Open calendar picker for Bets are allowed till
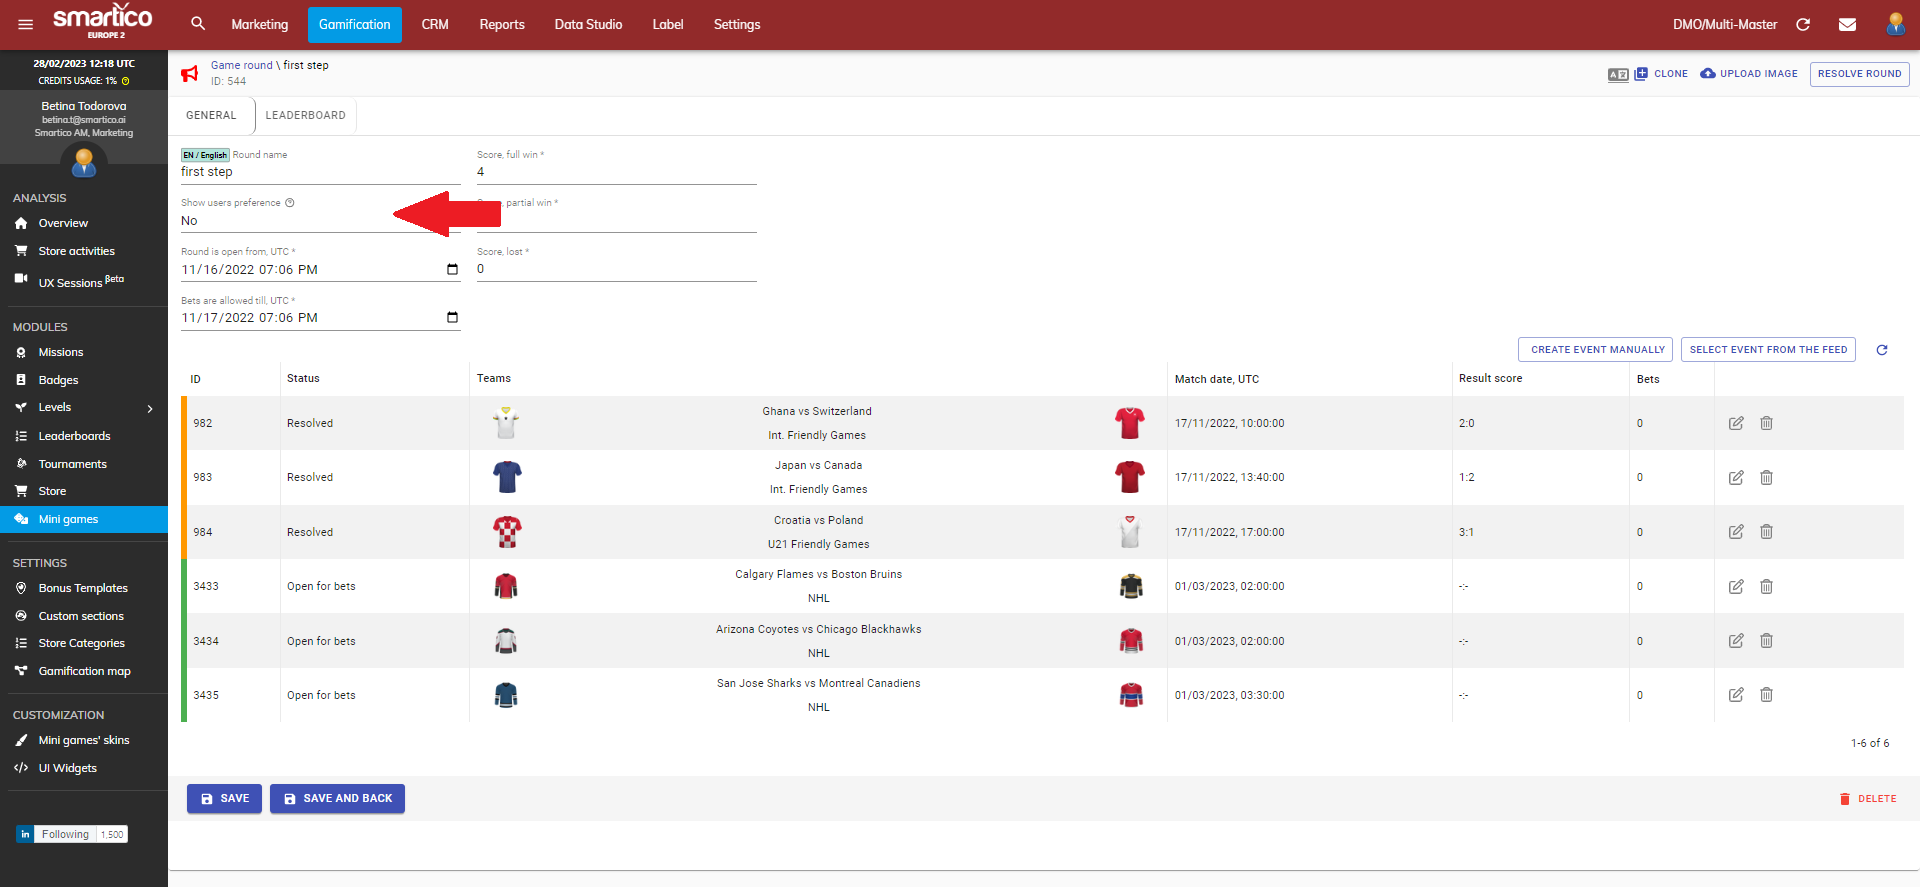The image size is (1920, 887). coord(452,318)
